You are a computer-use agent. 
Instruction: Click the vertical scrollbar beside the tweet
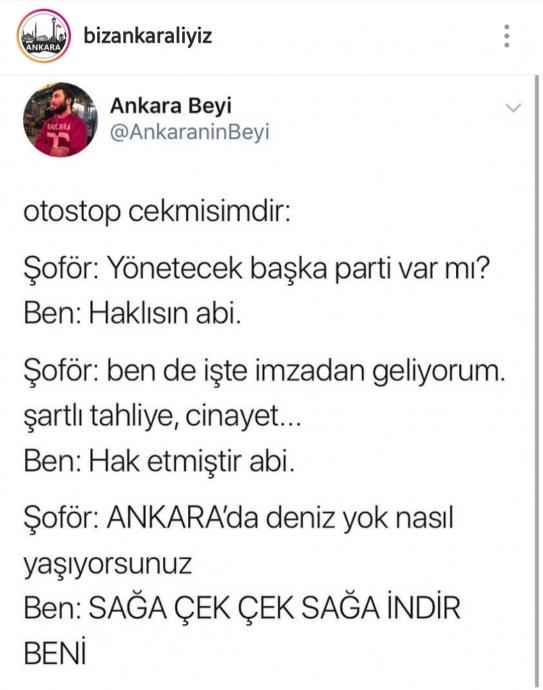tap(536, 381)
